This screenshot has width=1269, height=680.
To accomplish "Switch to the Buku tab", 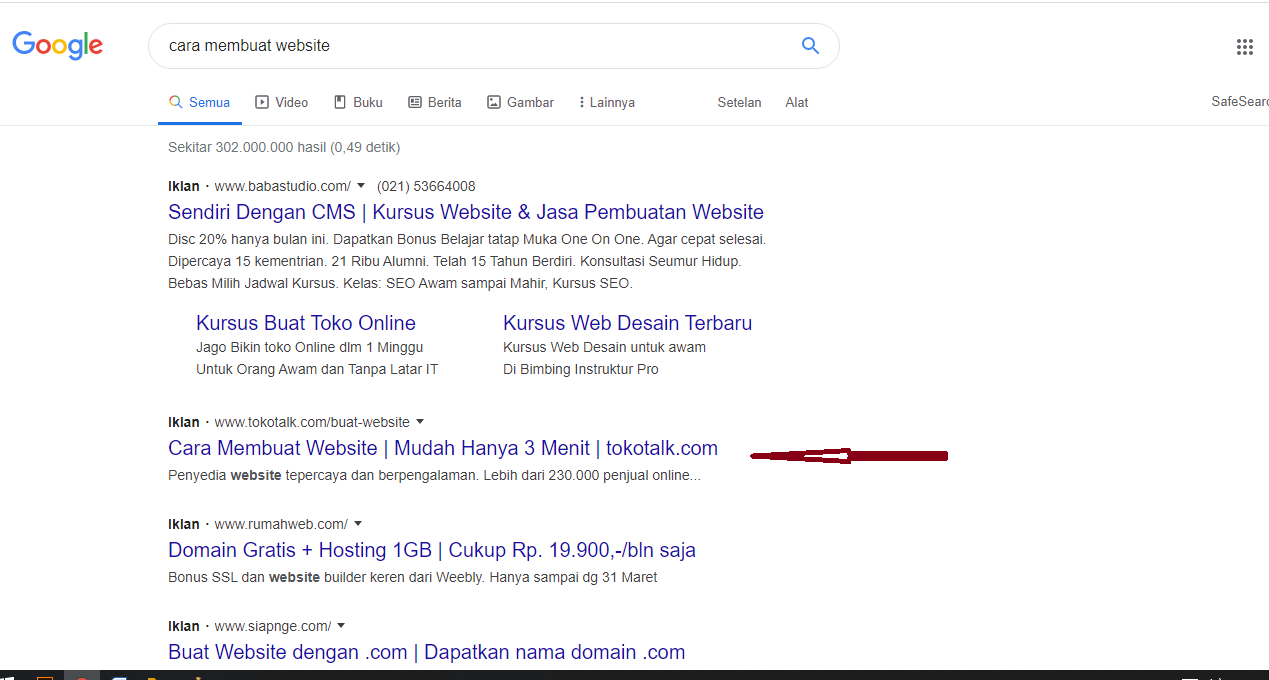I will [x=358, y=102].
